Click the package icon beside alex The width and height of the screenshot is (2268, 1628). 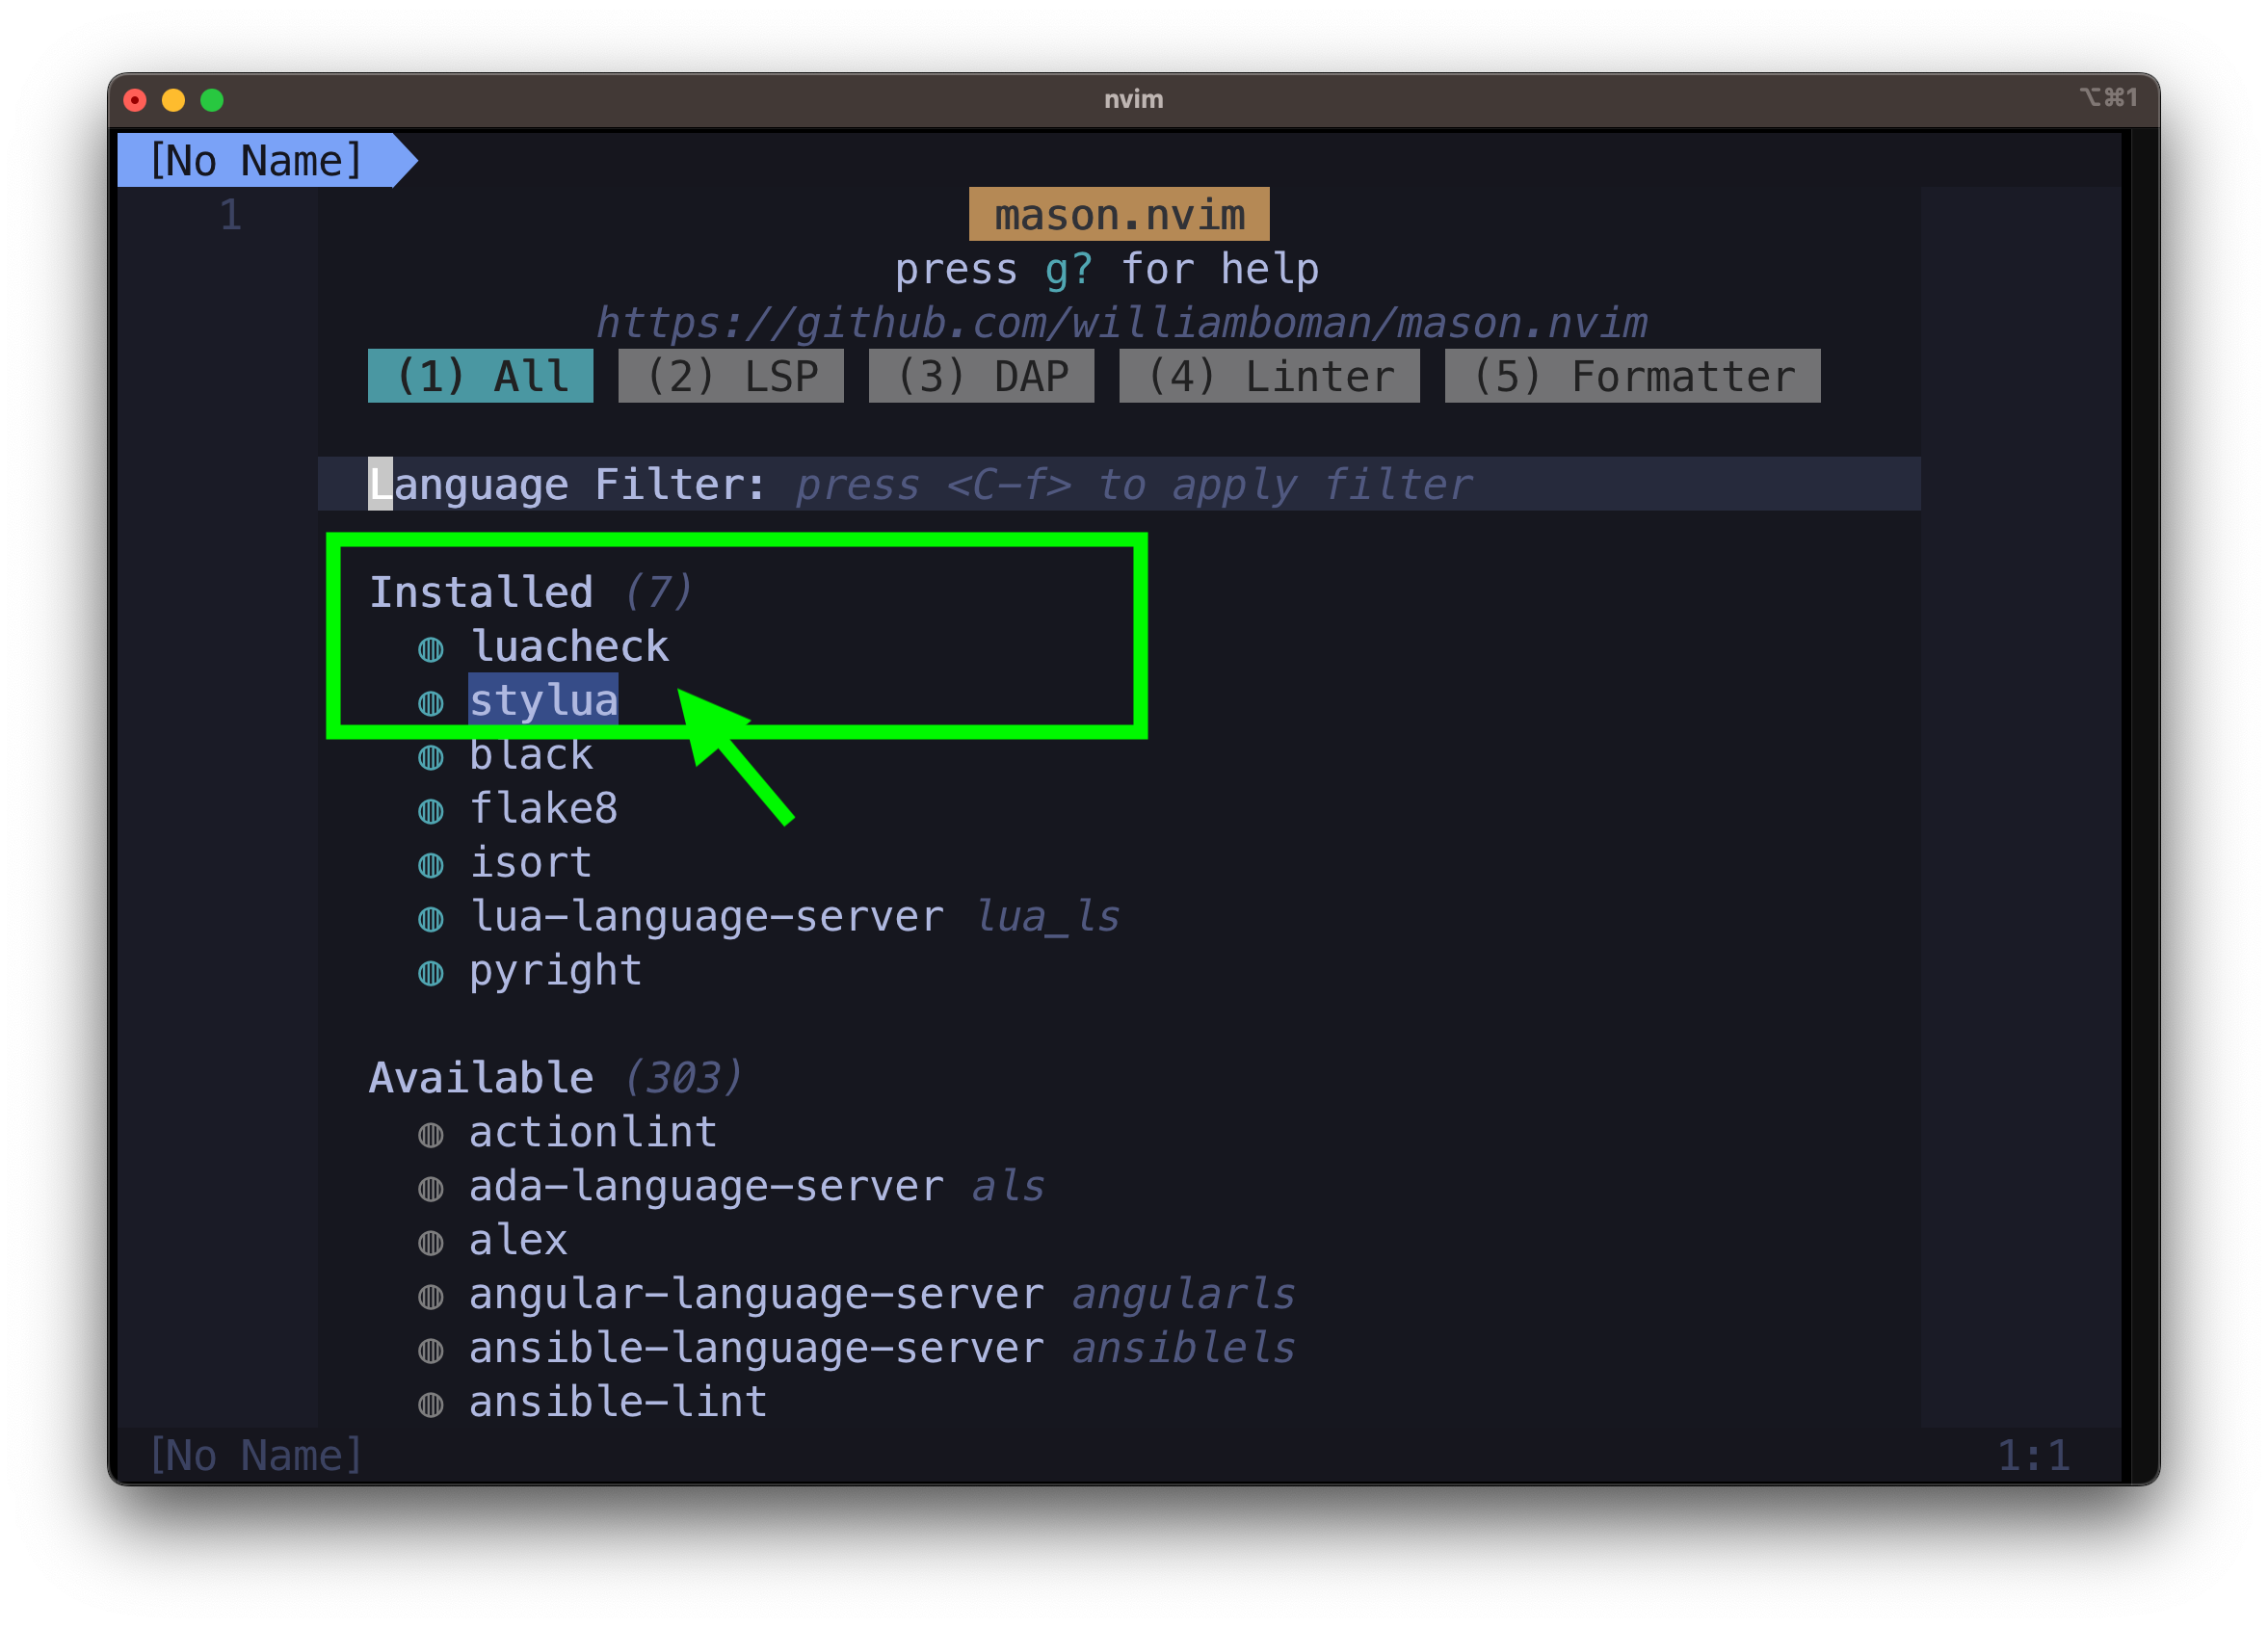tap(430, 1244)
